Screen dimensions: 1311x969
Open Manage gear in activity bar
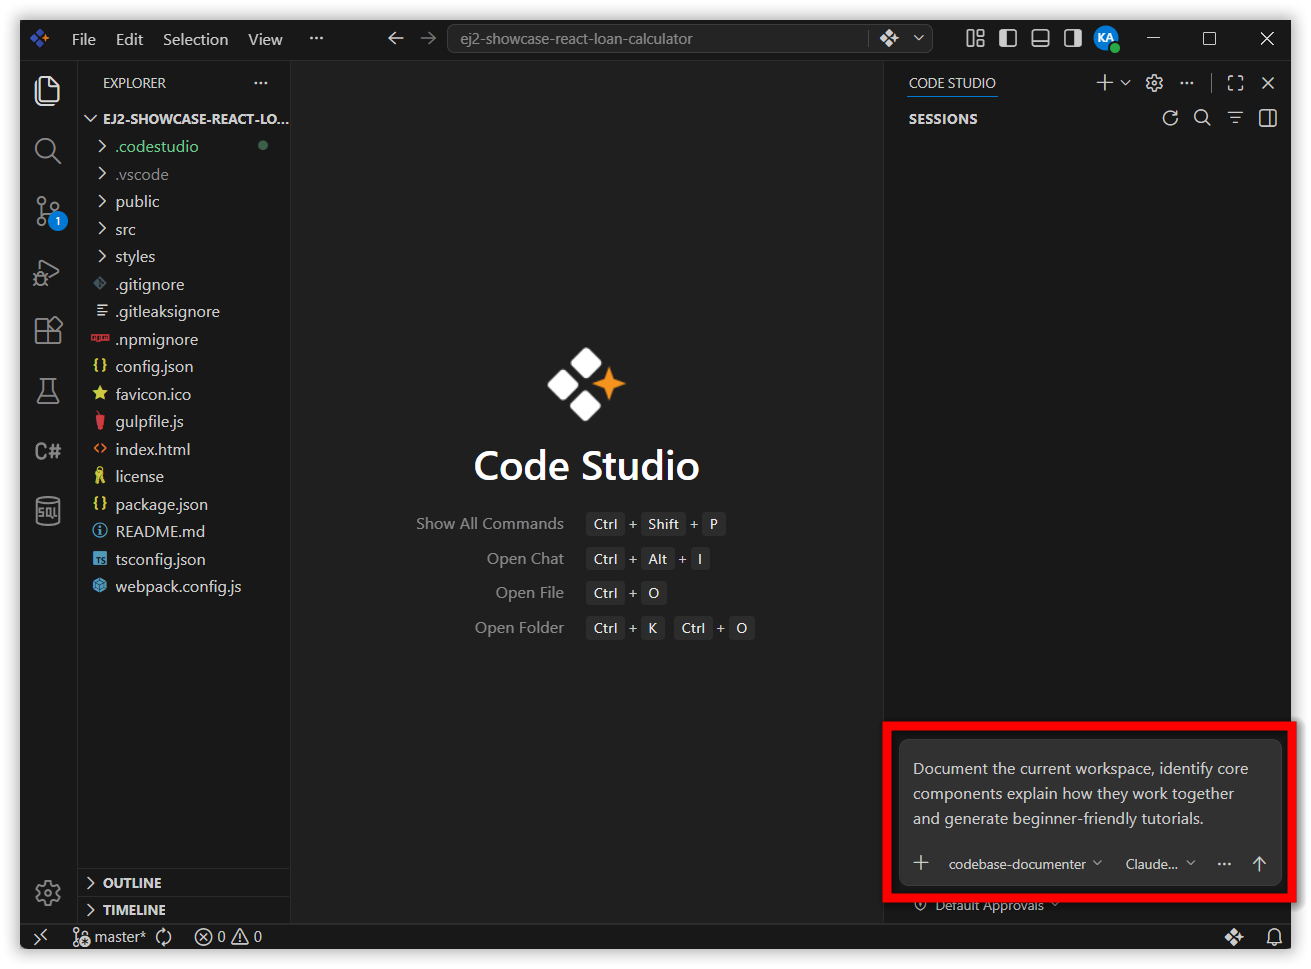click(48, 892)
